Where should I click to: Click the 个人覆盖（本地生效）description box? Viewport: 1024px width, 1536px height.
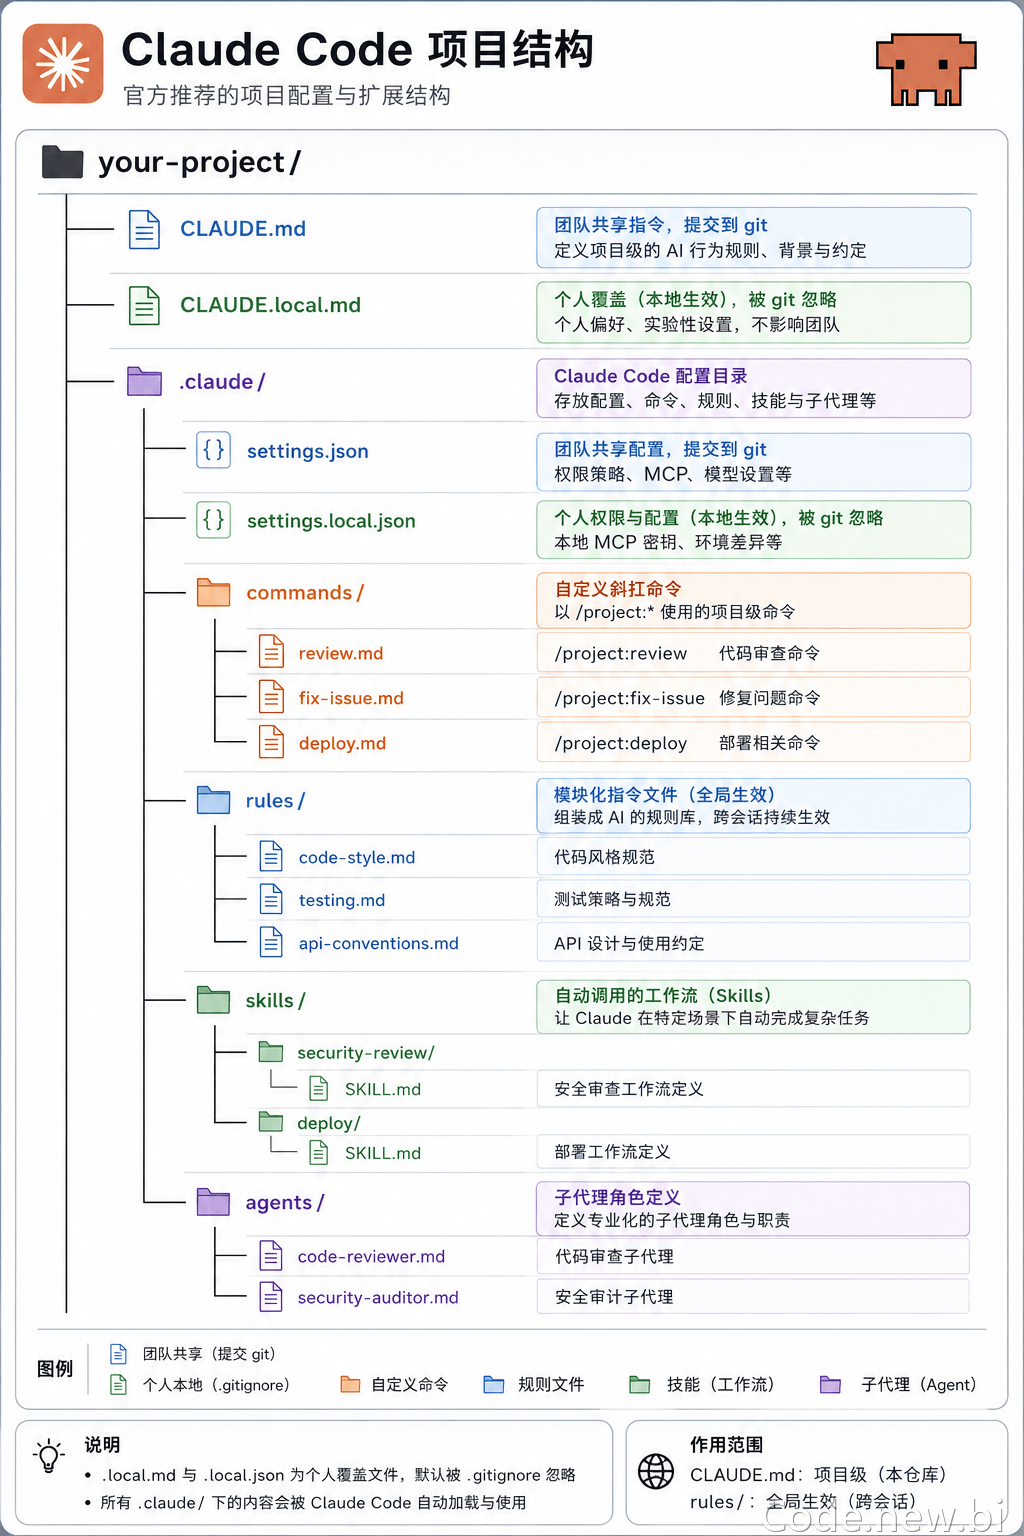(x=754, y=312)
